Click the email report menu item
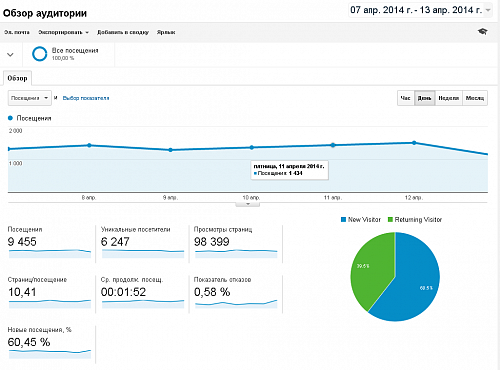Screen dimensions: 500x370 coord(17,32)
